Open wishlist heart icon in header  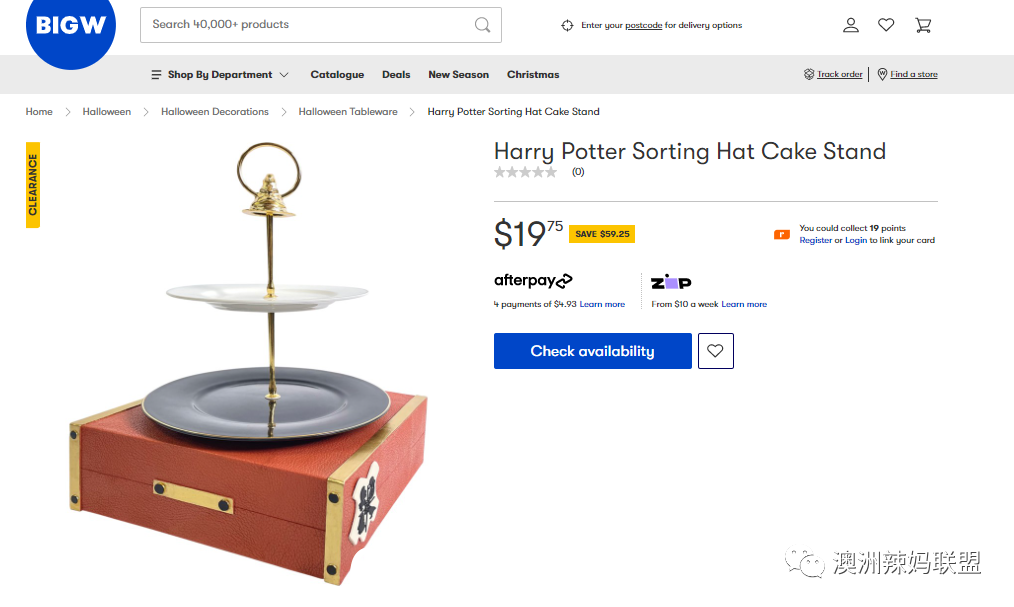point(886,25)
